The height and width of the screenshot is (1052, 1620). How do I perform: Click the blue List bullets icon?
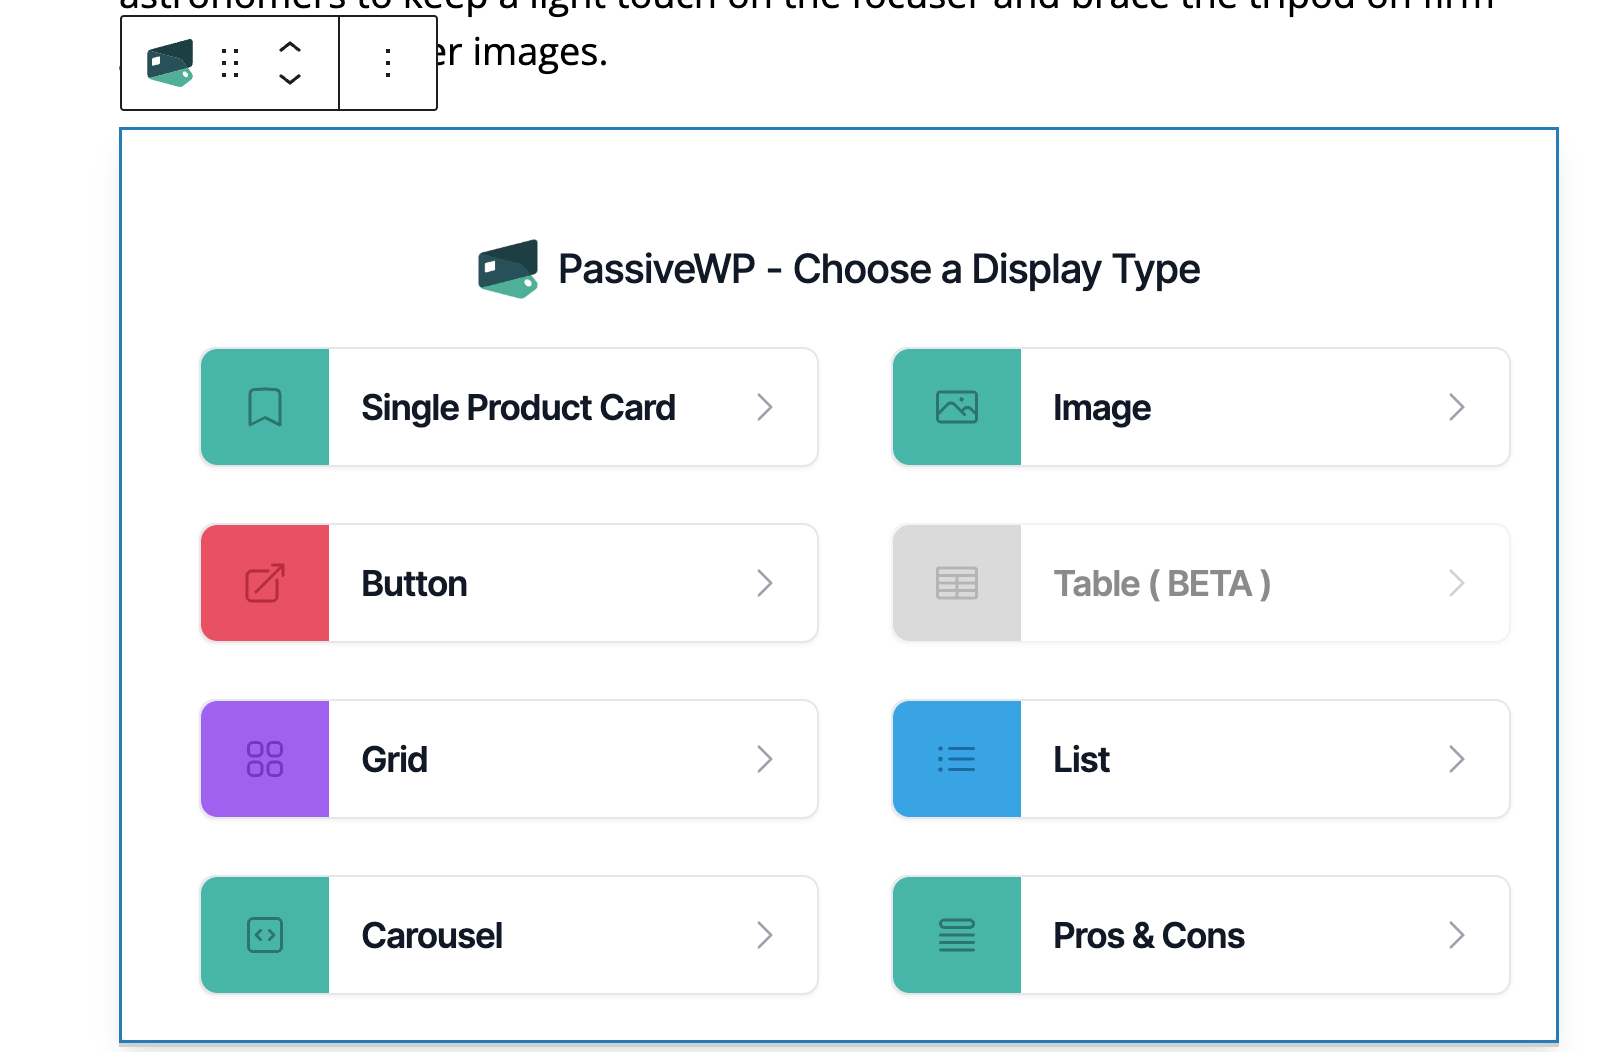click(x=957, y=759)
